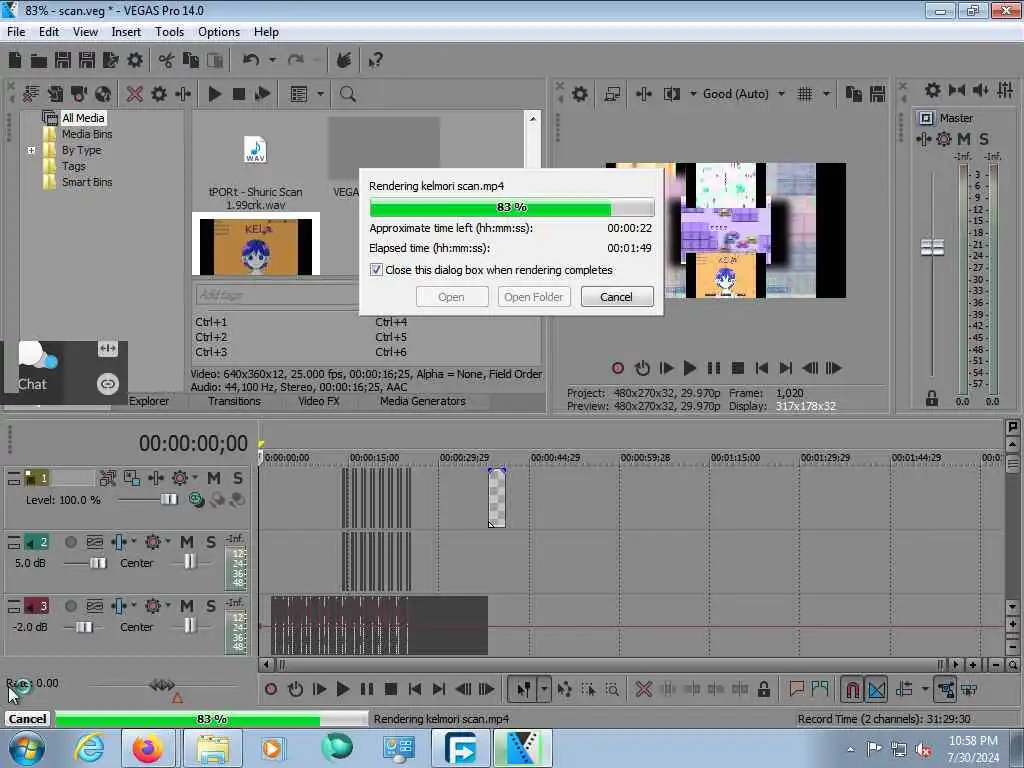Click Cancel in the bottom status bar

[x=27, y=719]
